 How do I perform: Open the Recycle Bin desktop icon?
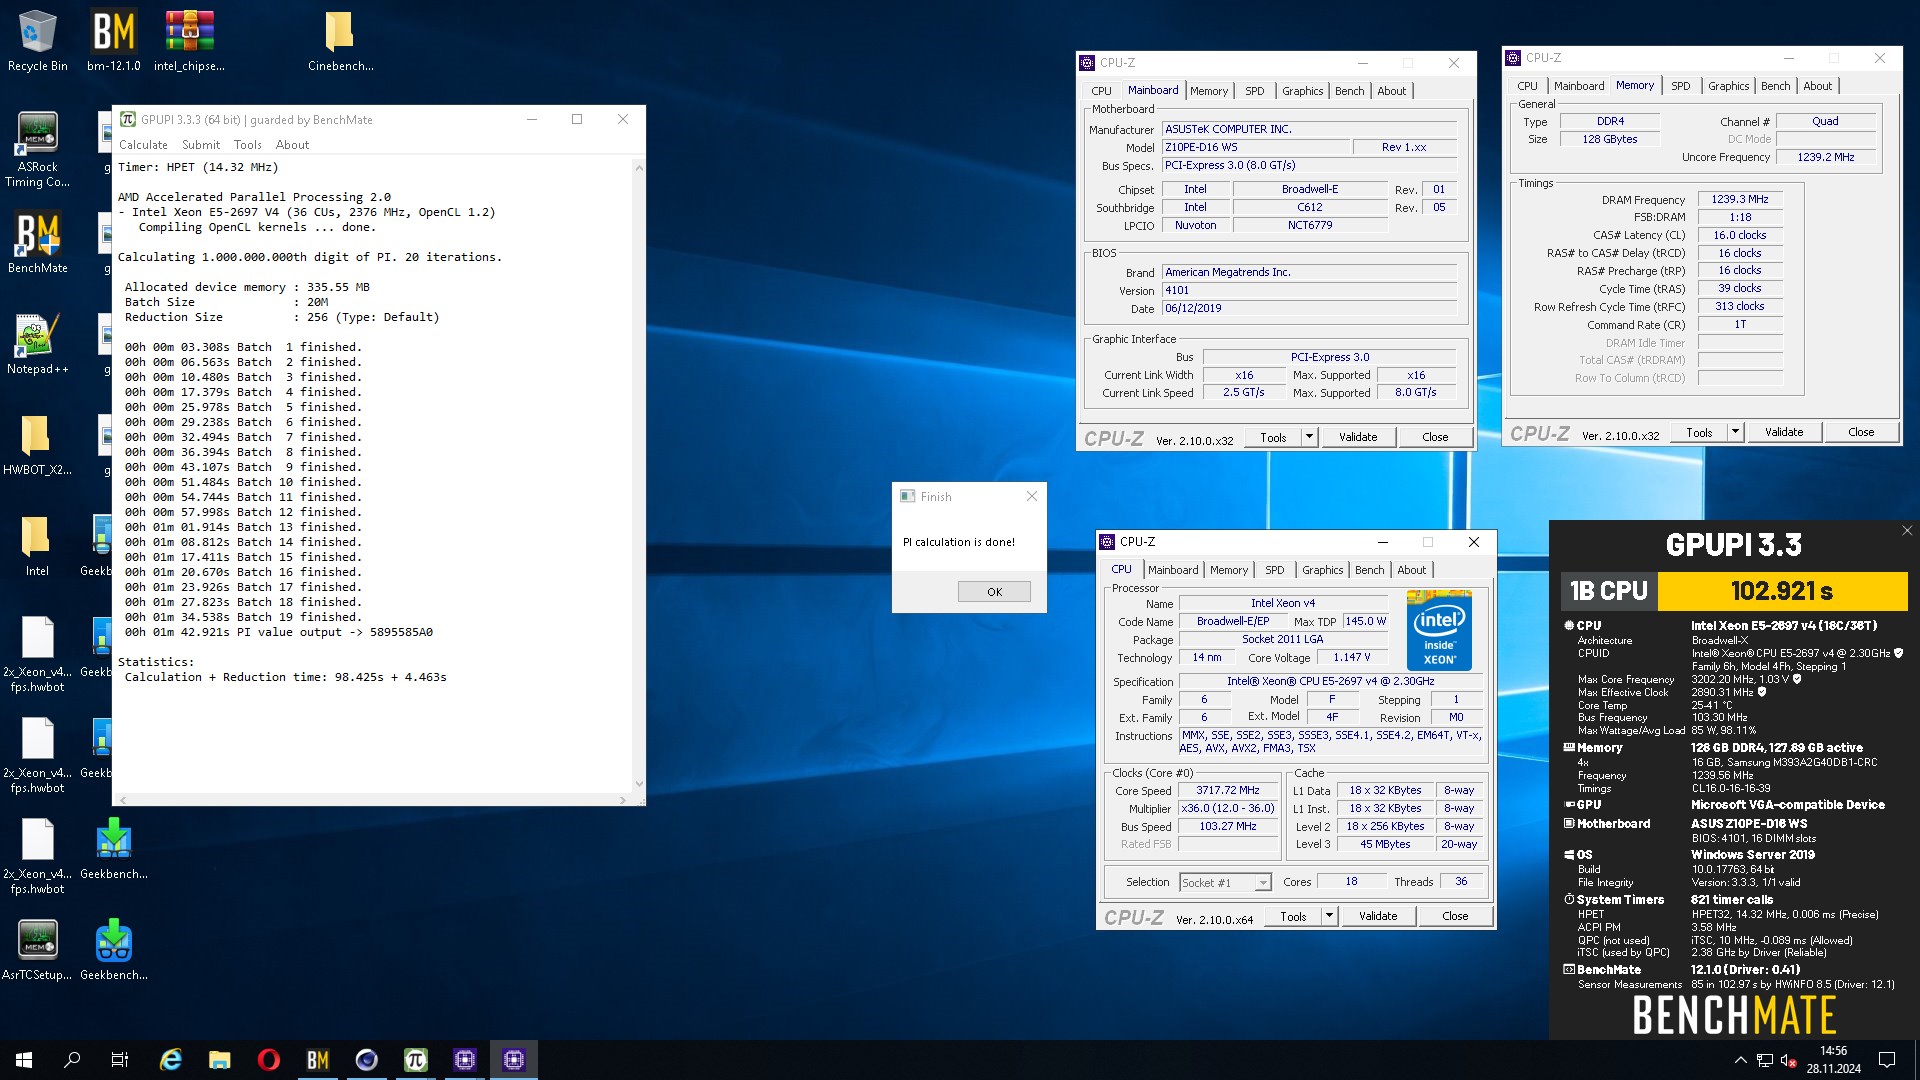37,41
